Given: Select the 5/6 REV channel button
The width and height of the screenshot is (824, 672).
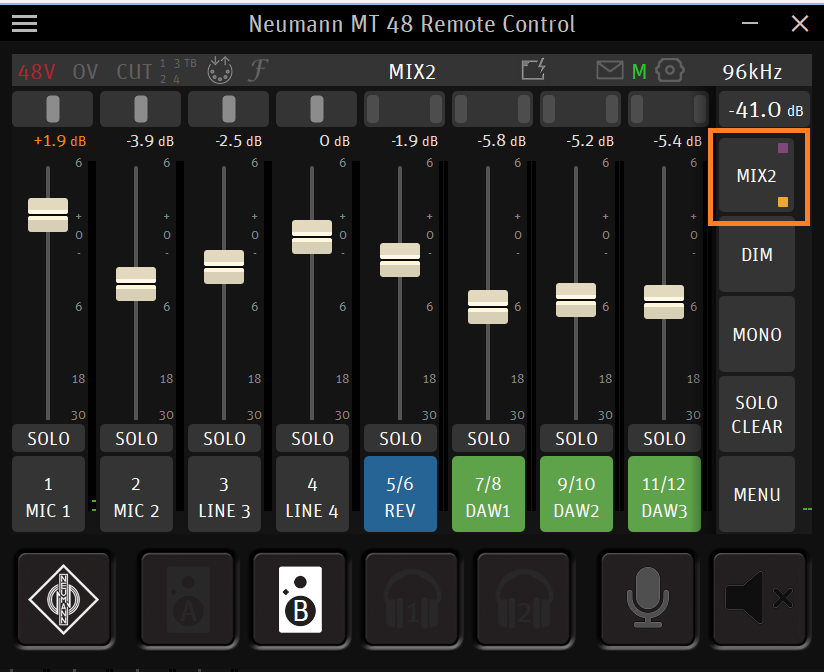Looking at the screenshot, I should pos(400,494).
